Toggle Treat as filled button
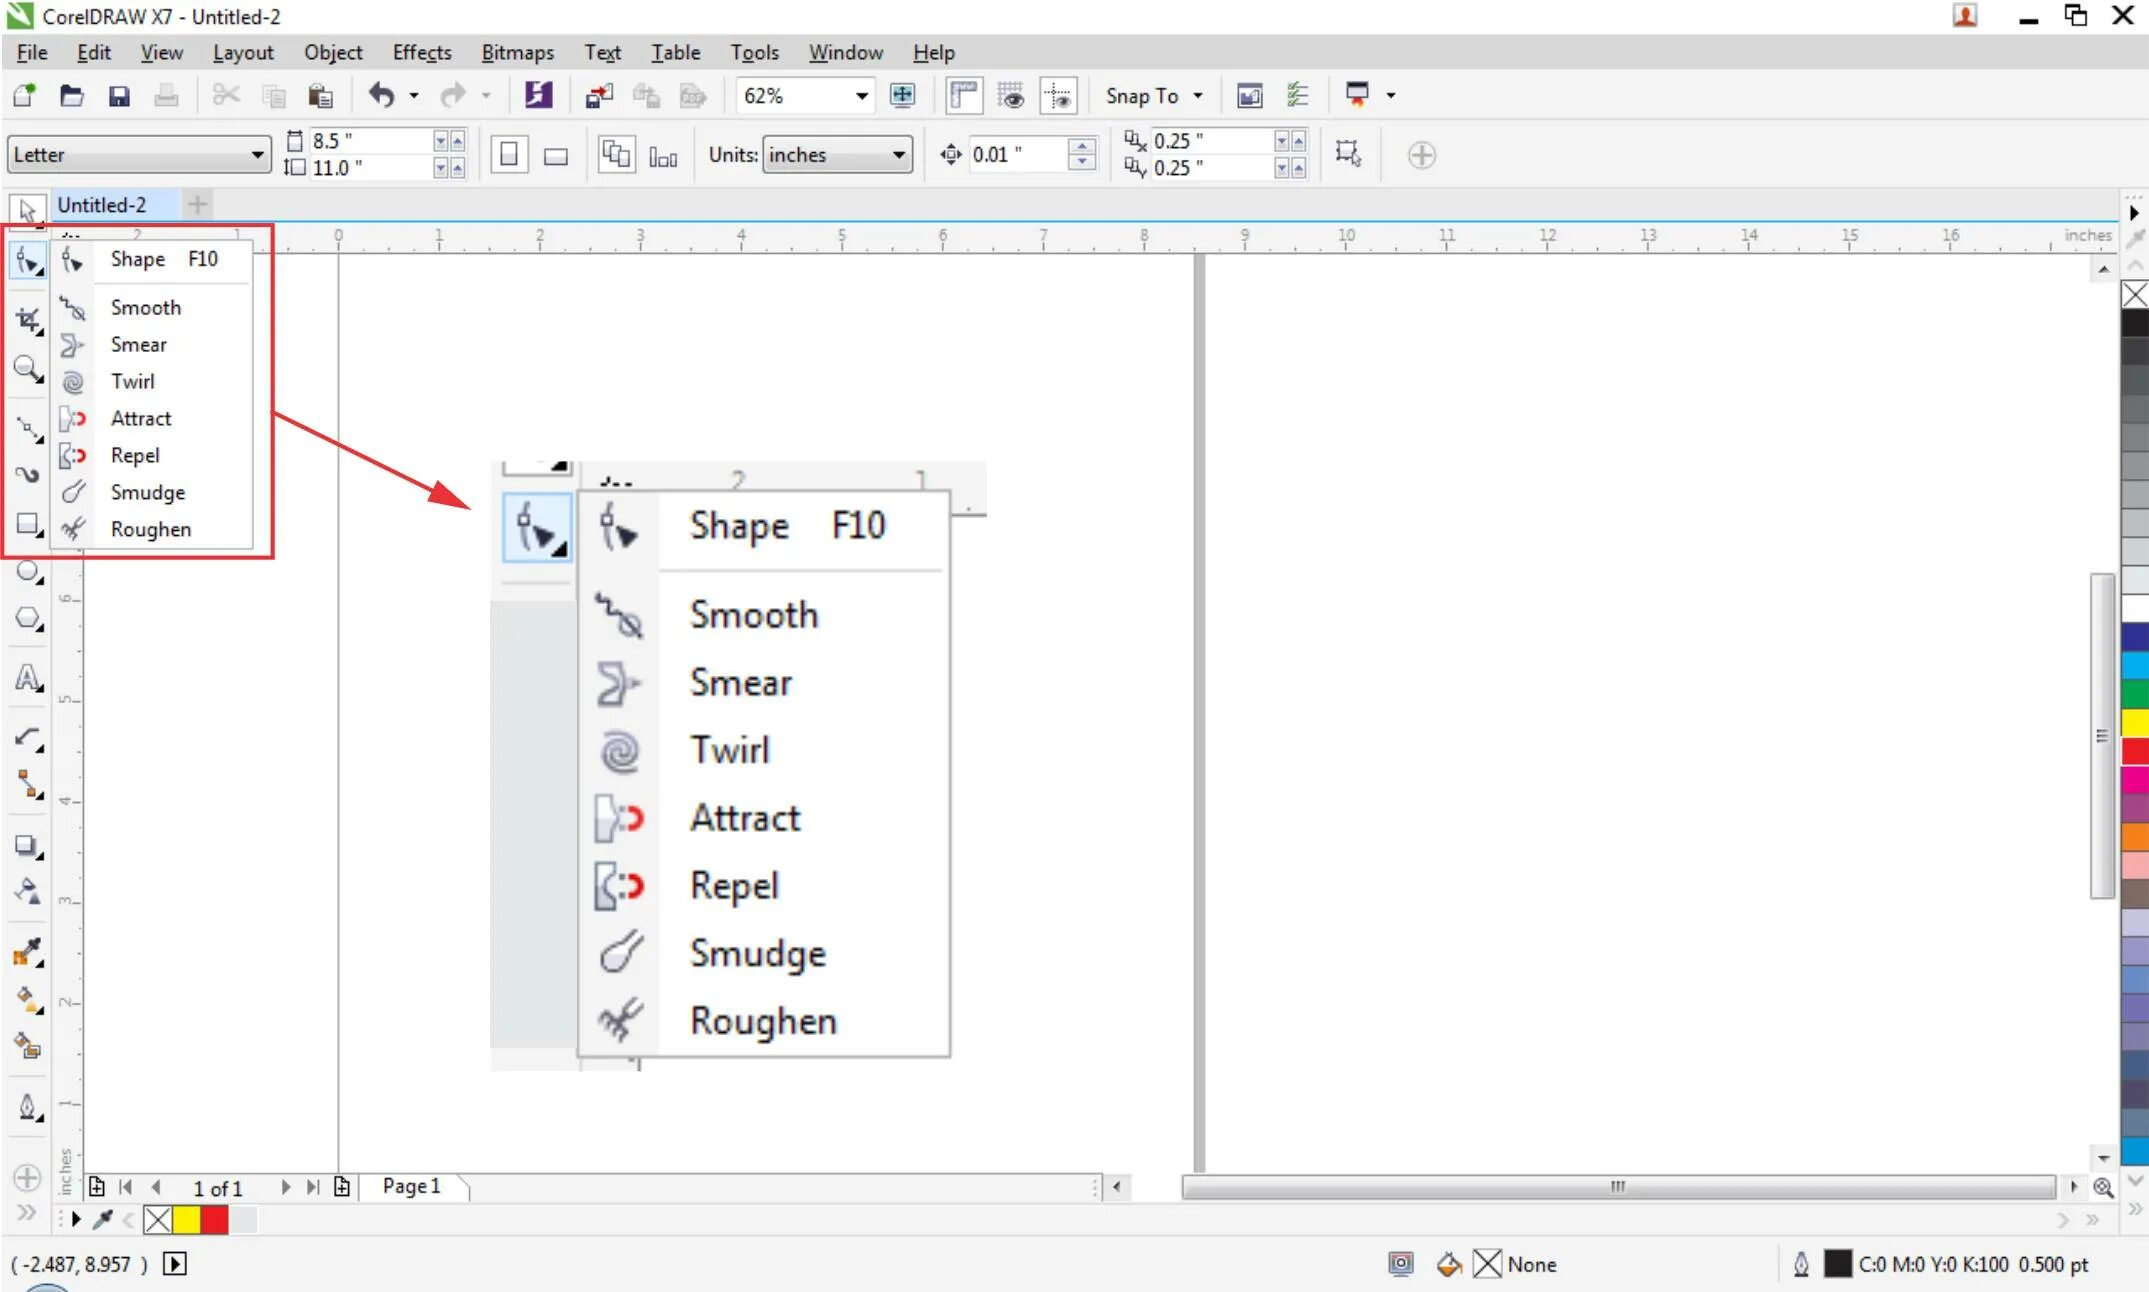Screen dimensions: 2149x1292 point(1348,153)
